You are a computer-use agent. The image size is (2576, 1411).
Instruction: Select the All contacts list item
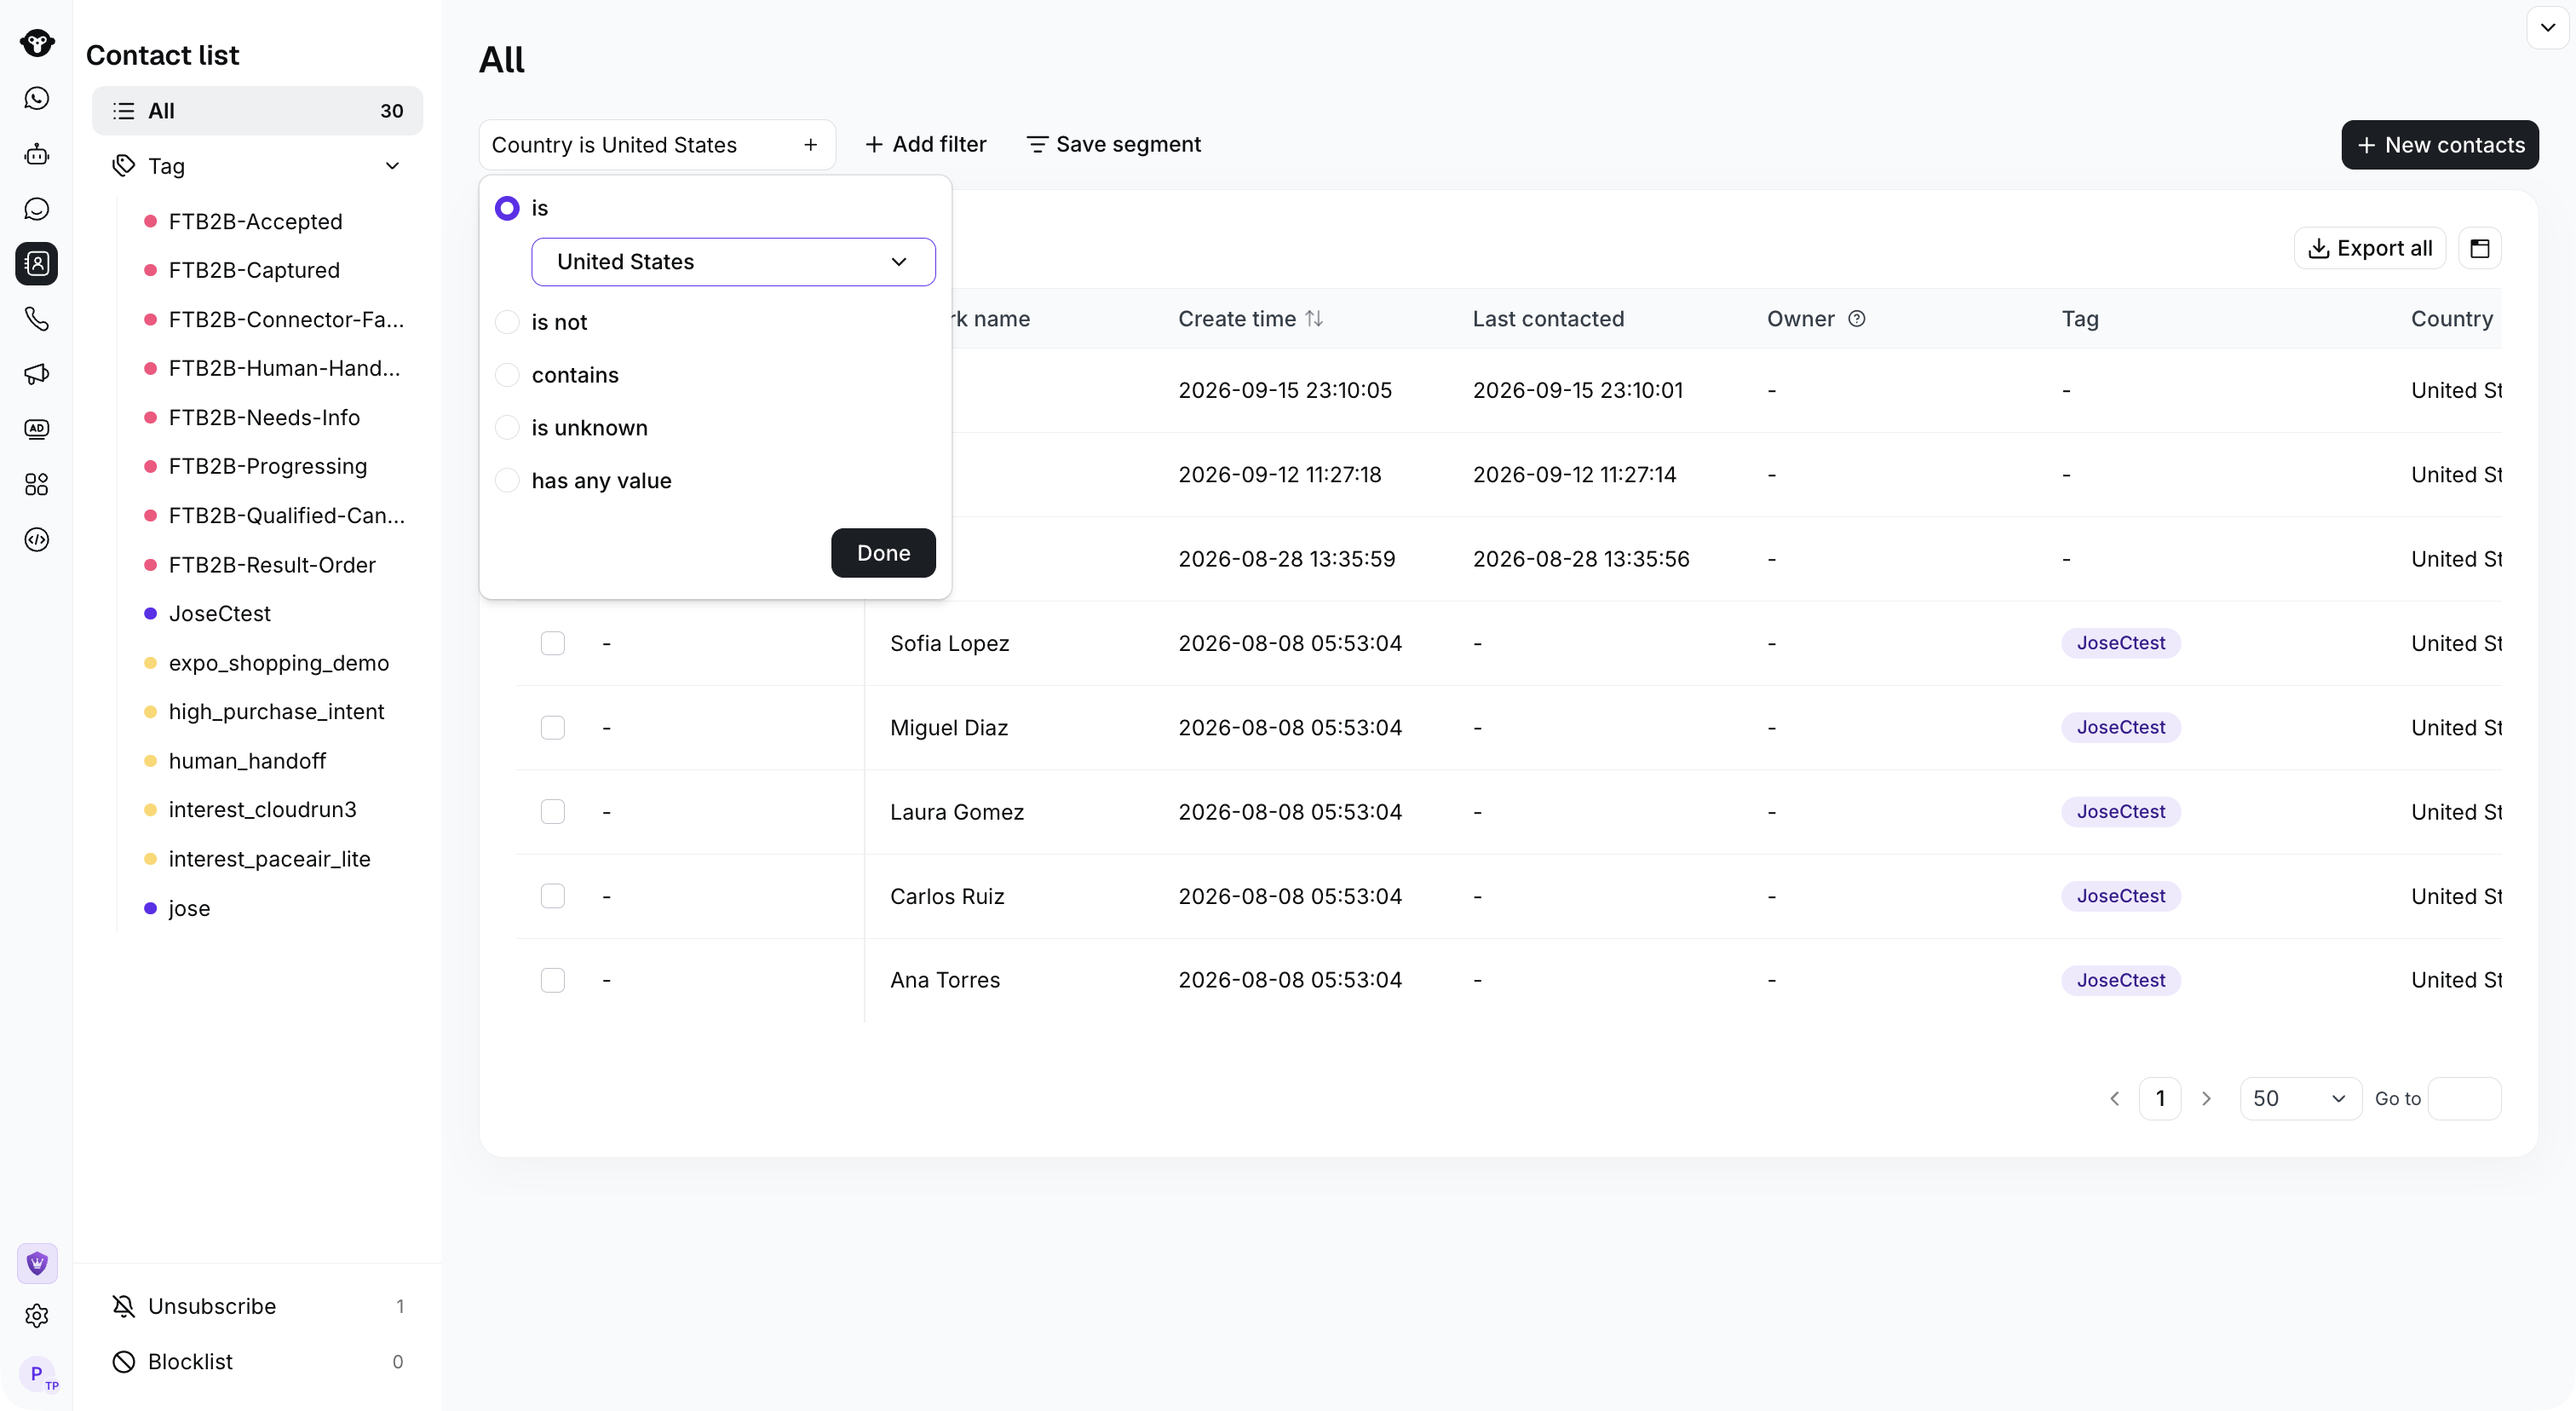[257, 111]
